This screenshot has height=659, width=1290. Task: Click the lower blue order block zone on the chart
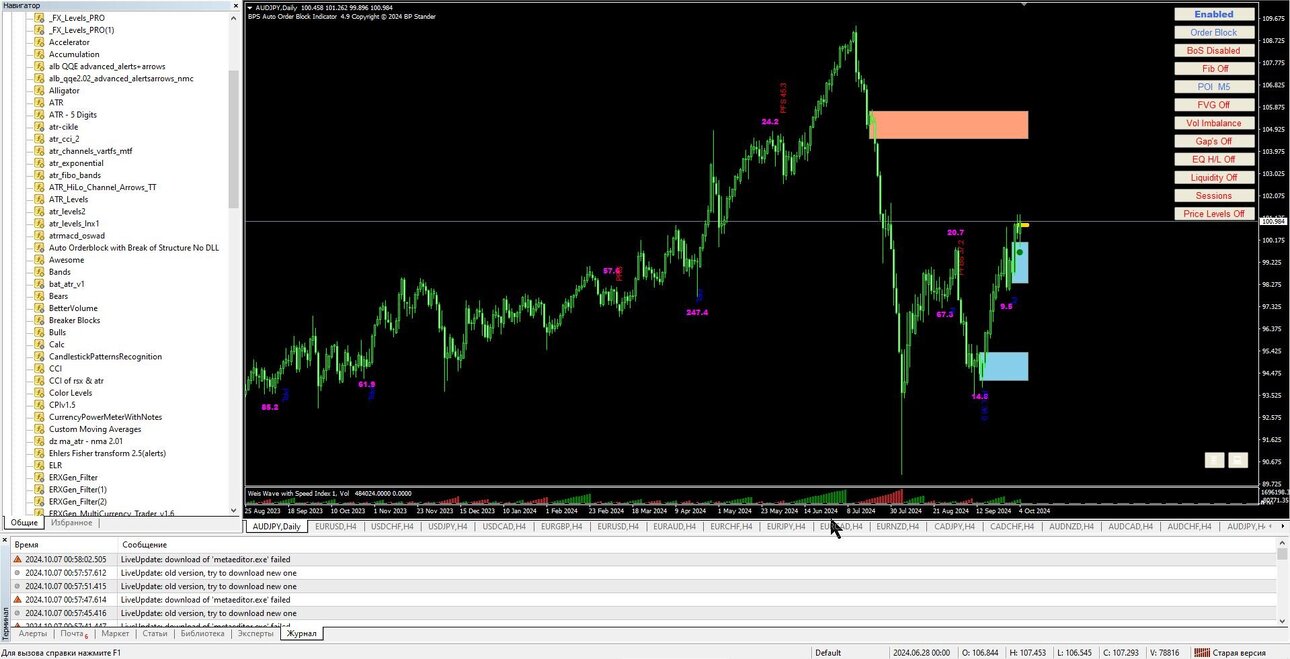click(1005, 366)
